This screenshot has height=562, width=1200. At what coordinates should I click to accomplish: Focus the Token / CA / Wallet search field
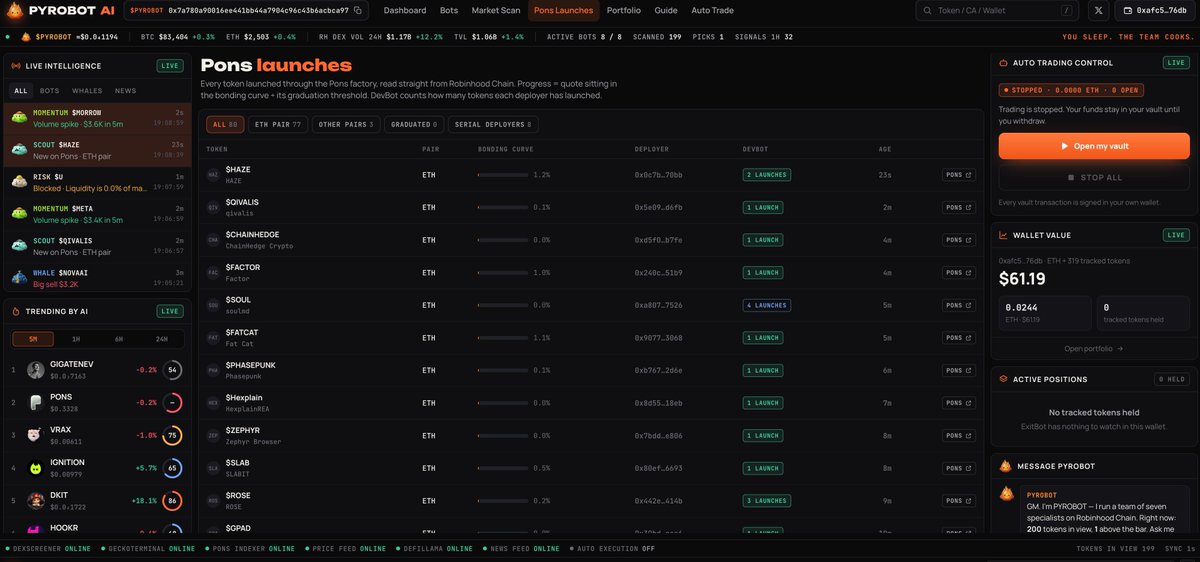coord(998,10)
